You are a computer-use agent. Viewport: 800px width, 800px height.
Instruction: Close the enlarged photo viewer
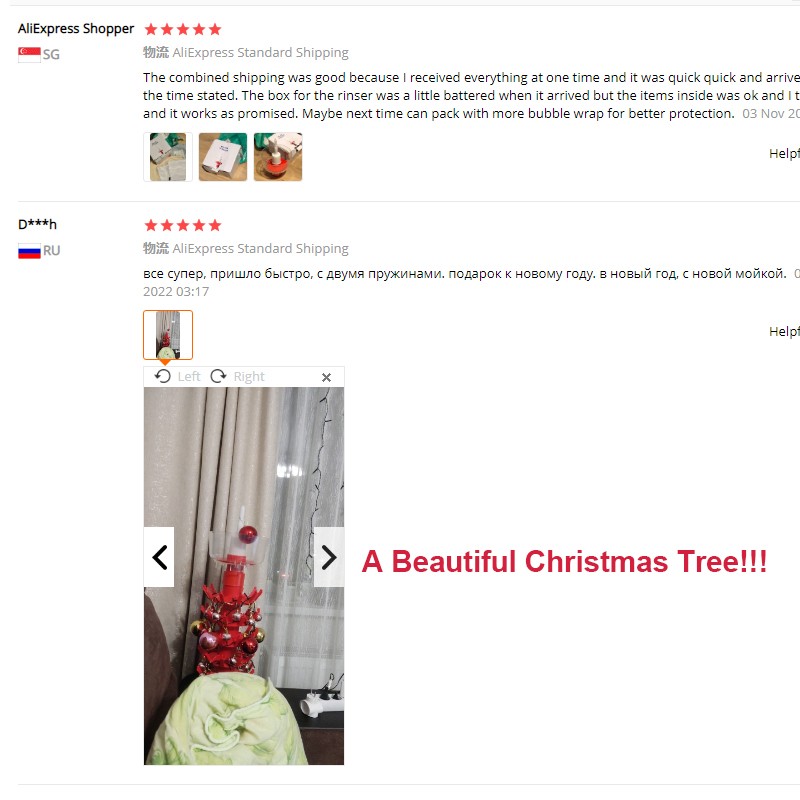click(327, 377)
